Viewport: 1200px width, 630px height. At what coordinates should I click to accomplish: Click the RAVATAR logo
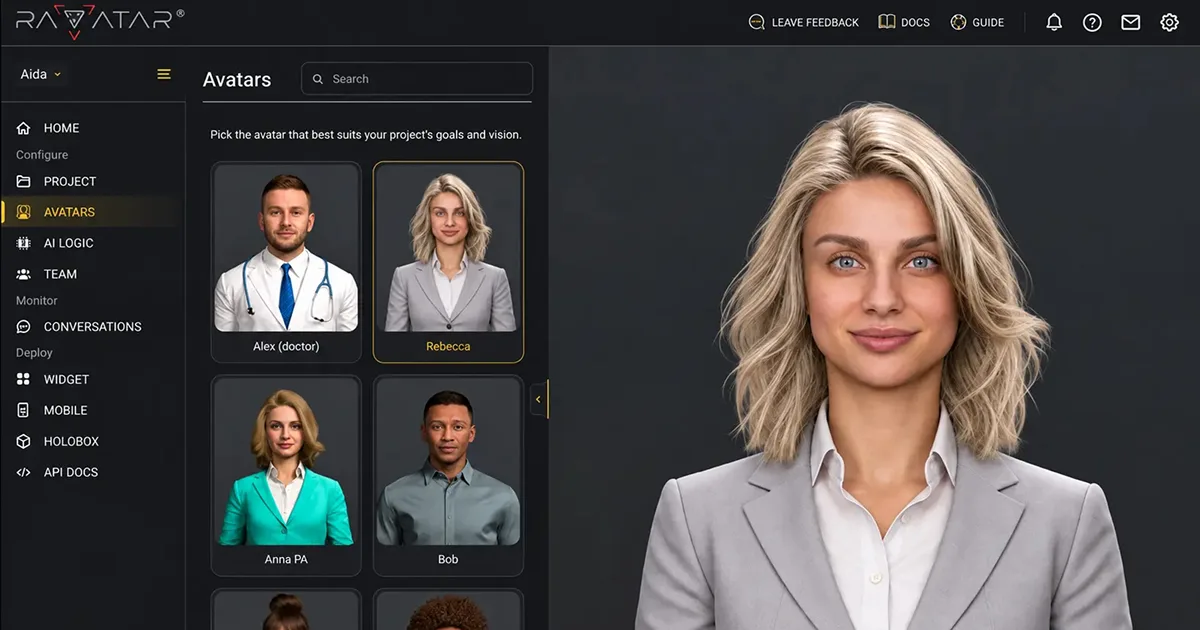(x=100, y=21)
